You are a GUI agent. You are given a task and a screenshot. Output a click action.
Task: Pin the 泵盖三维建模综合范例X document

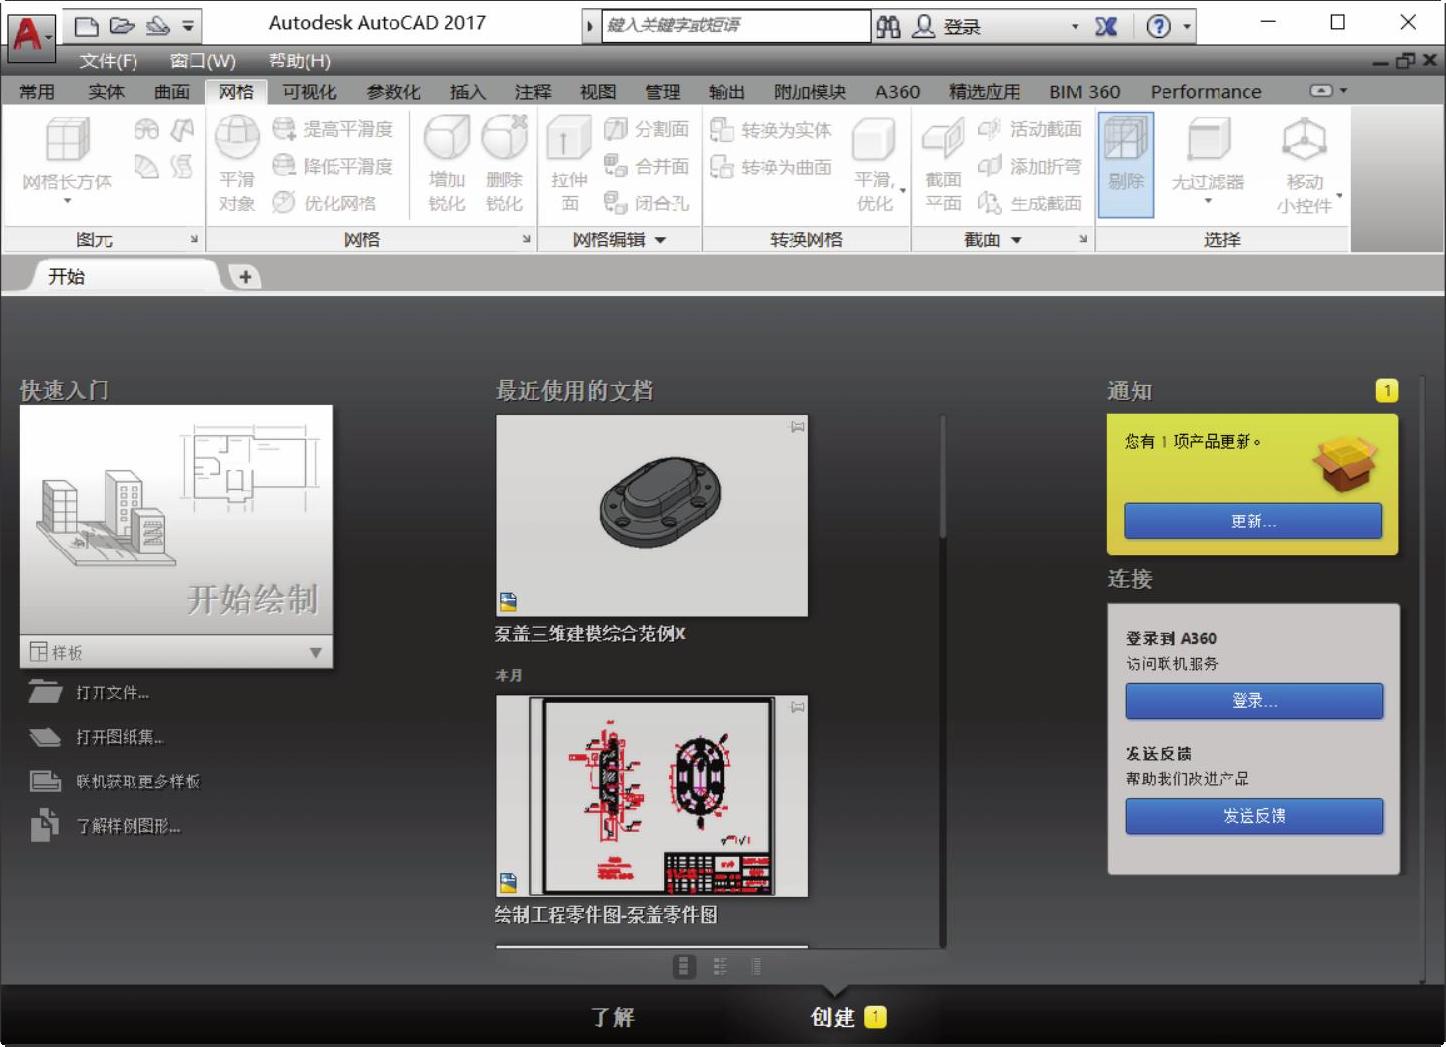[x=797, y=427]
